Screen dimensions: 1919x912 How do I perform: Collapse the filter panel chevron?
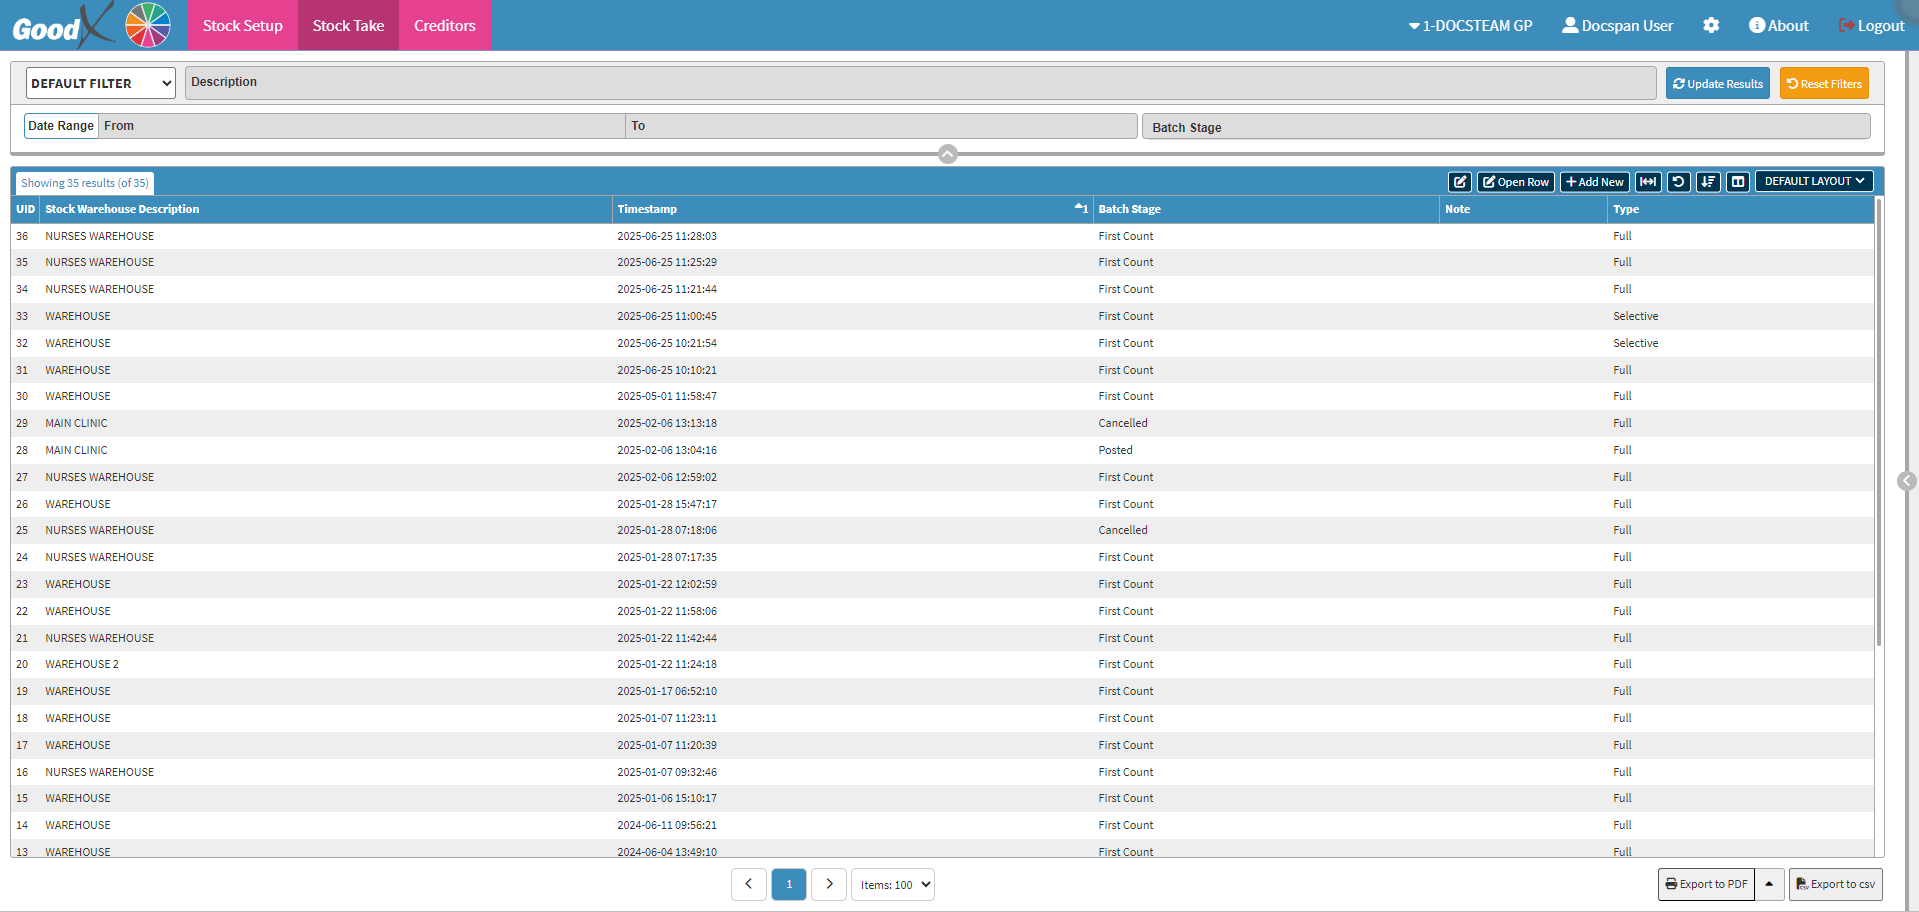(948, 154)
